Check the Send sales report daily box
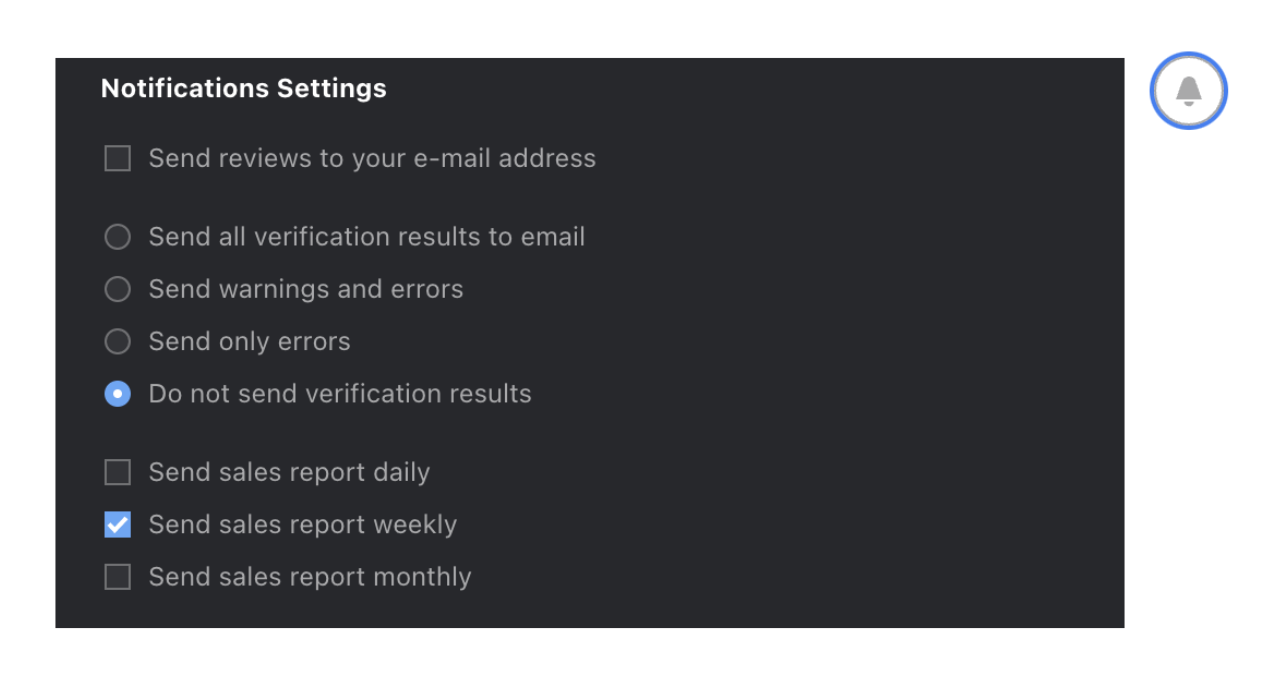The image size is (1274, 680). pyautogui.click(x=118, y=472)
